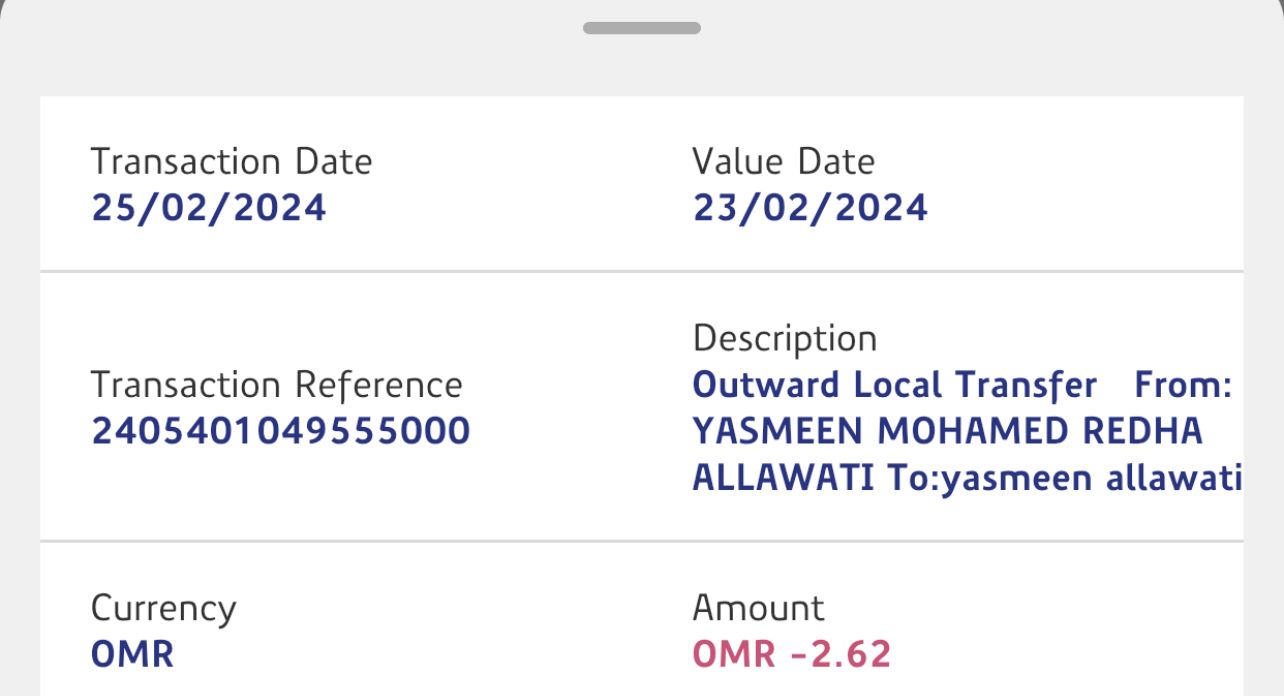Click divider line below the dates row
The image size is (1284, 696).
click(641, 271)
